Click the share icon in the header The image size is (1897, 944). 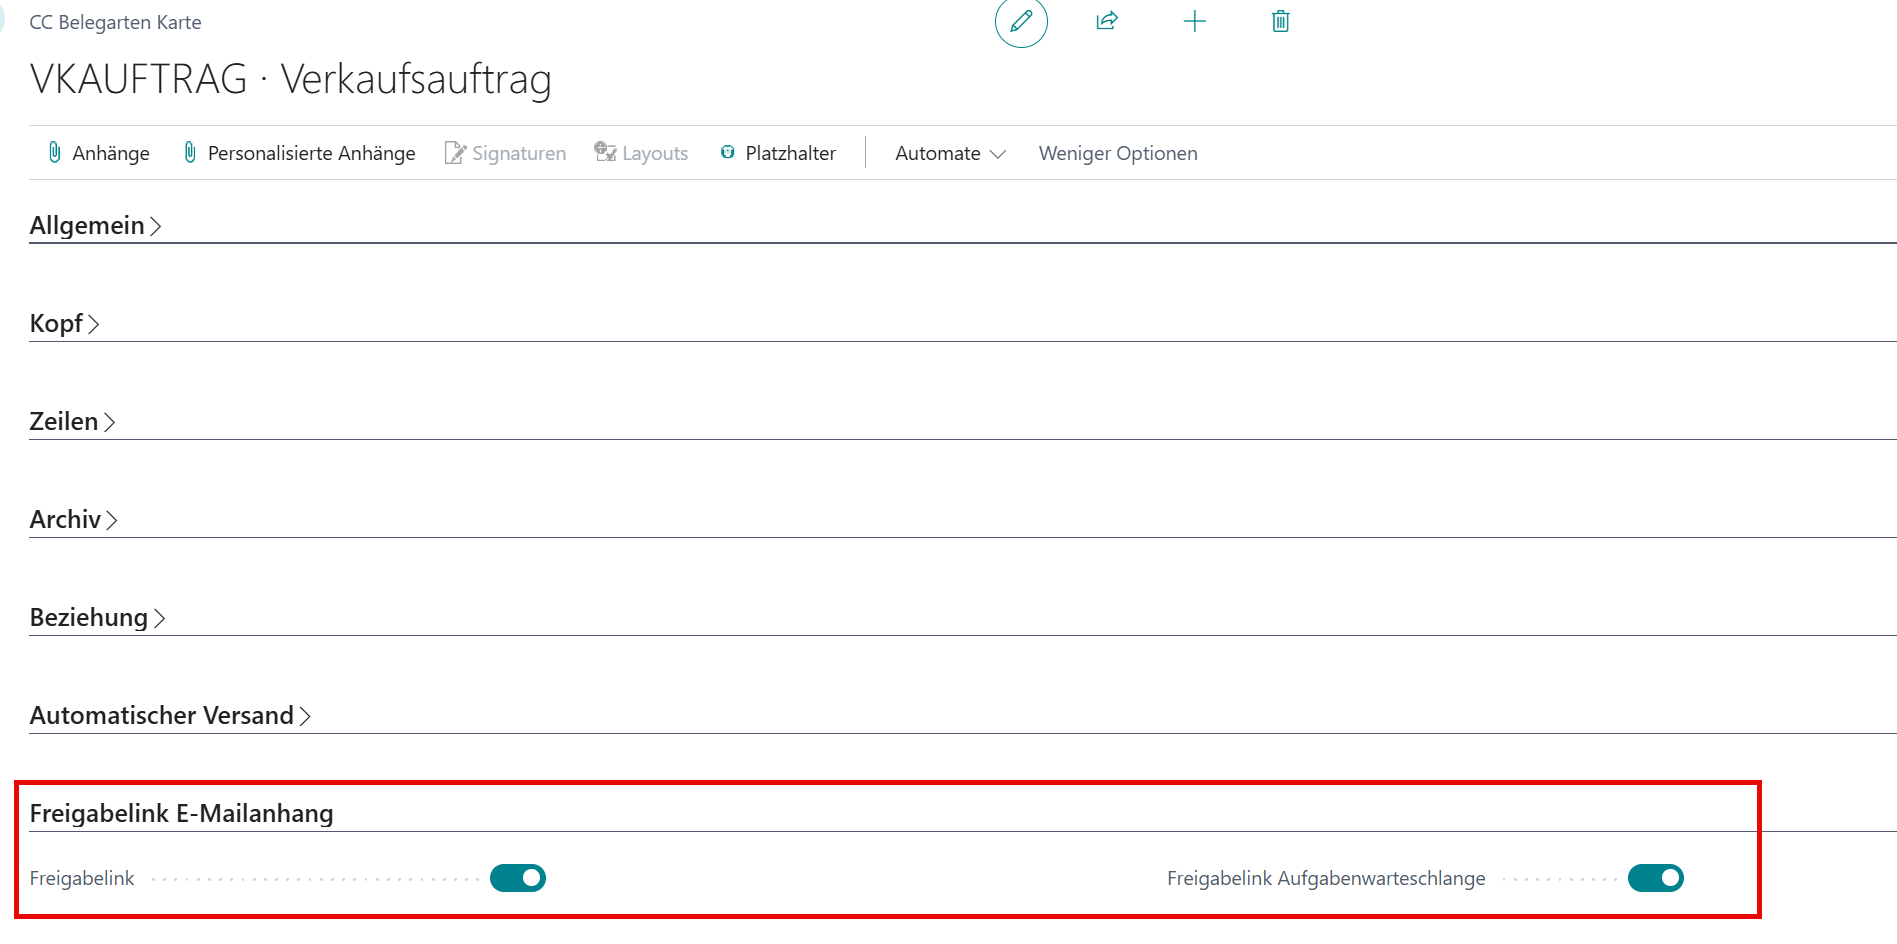tap(1107, 21)
